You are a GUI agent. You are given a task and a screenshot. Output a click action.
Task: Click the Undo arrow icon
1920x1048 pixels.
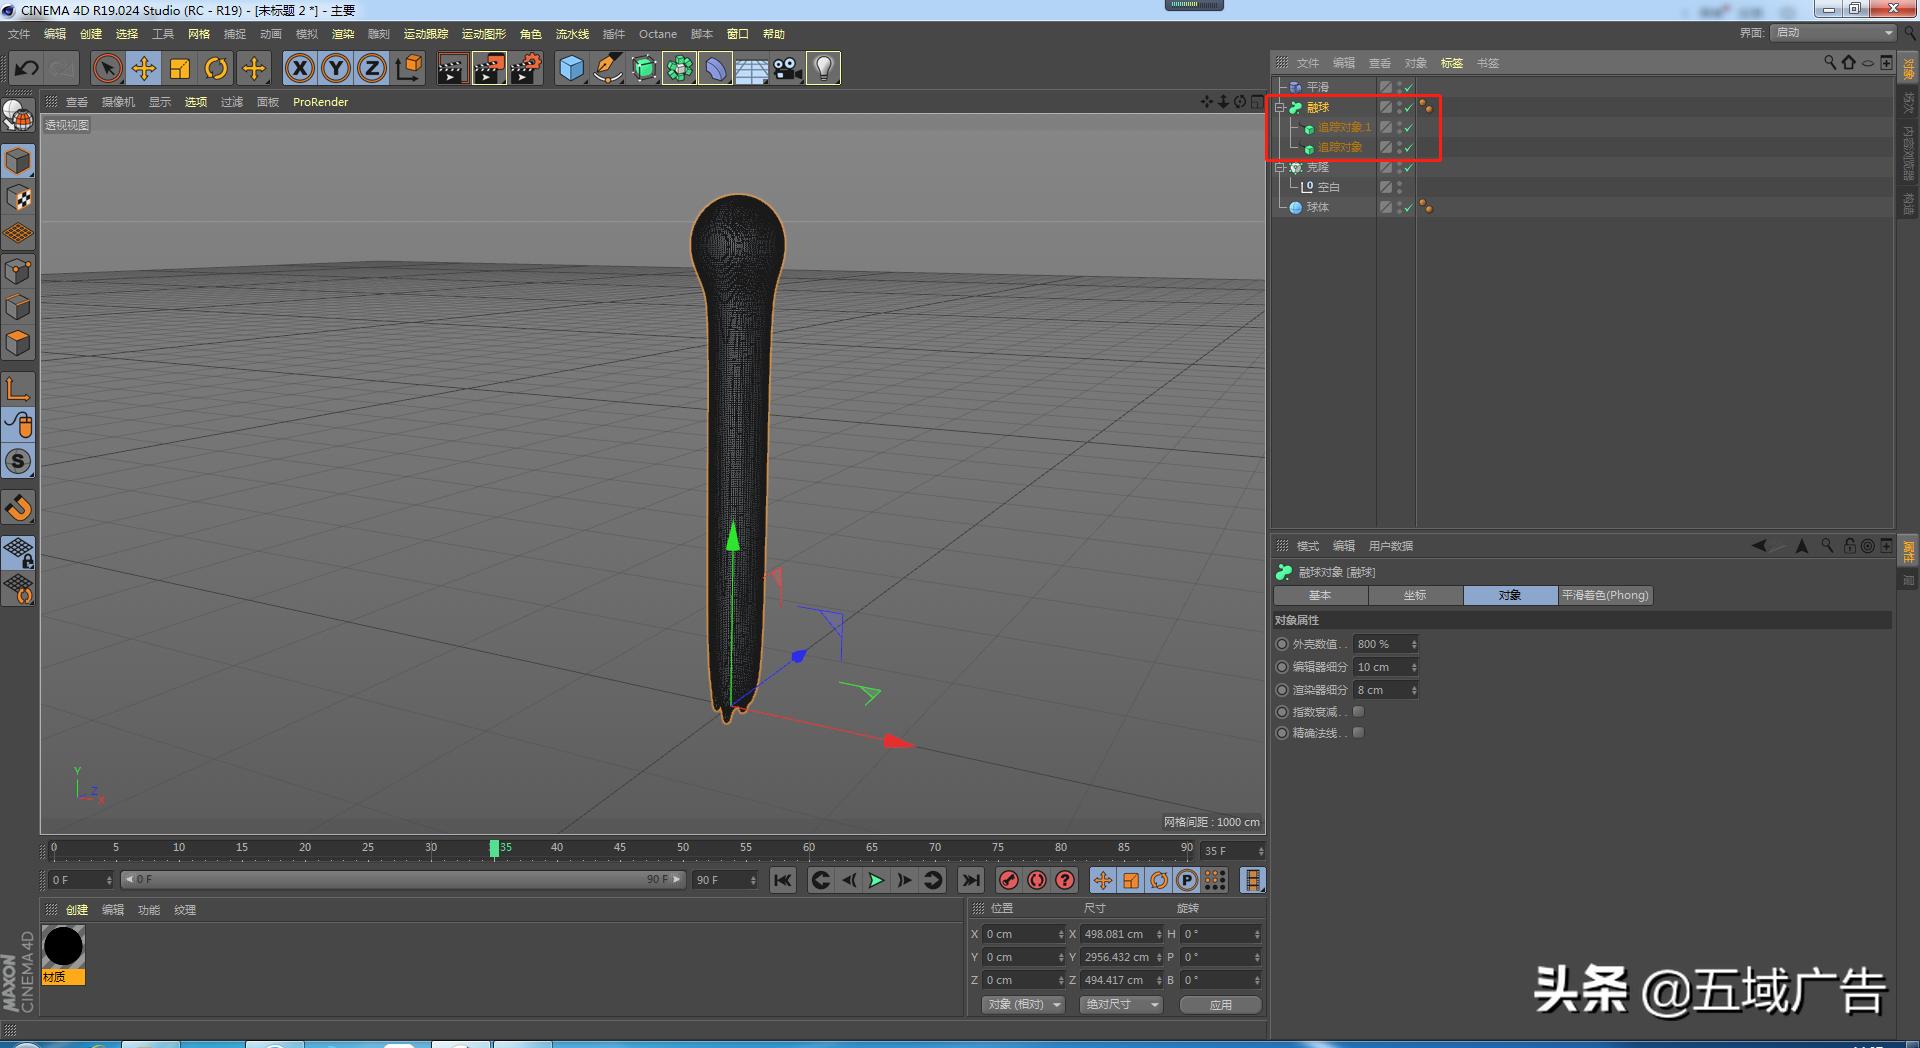point(27,68)
